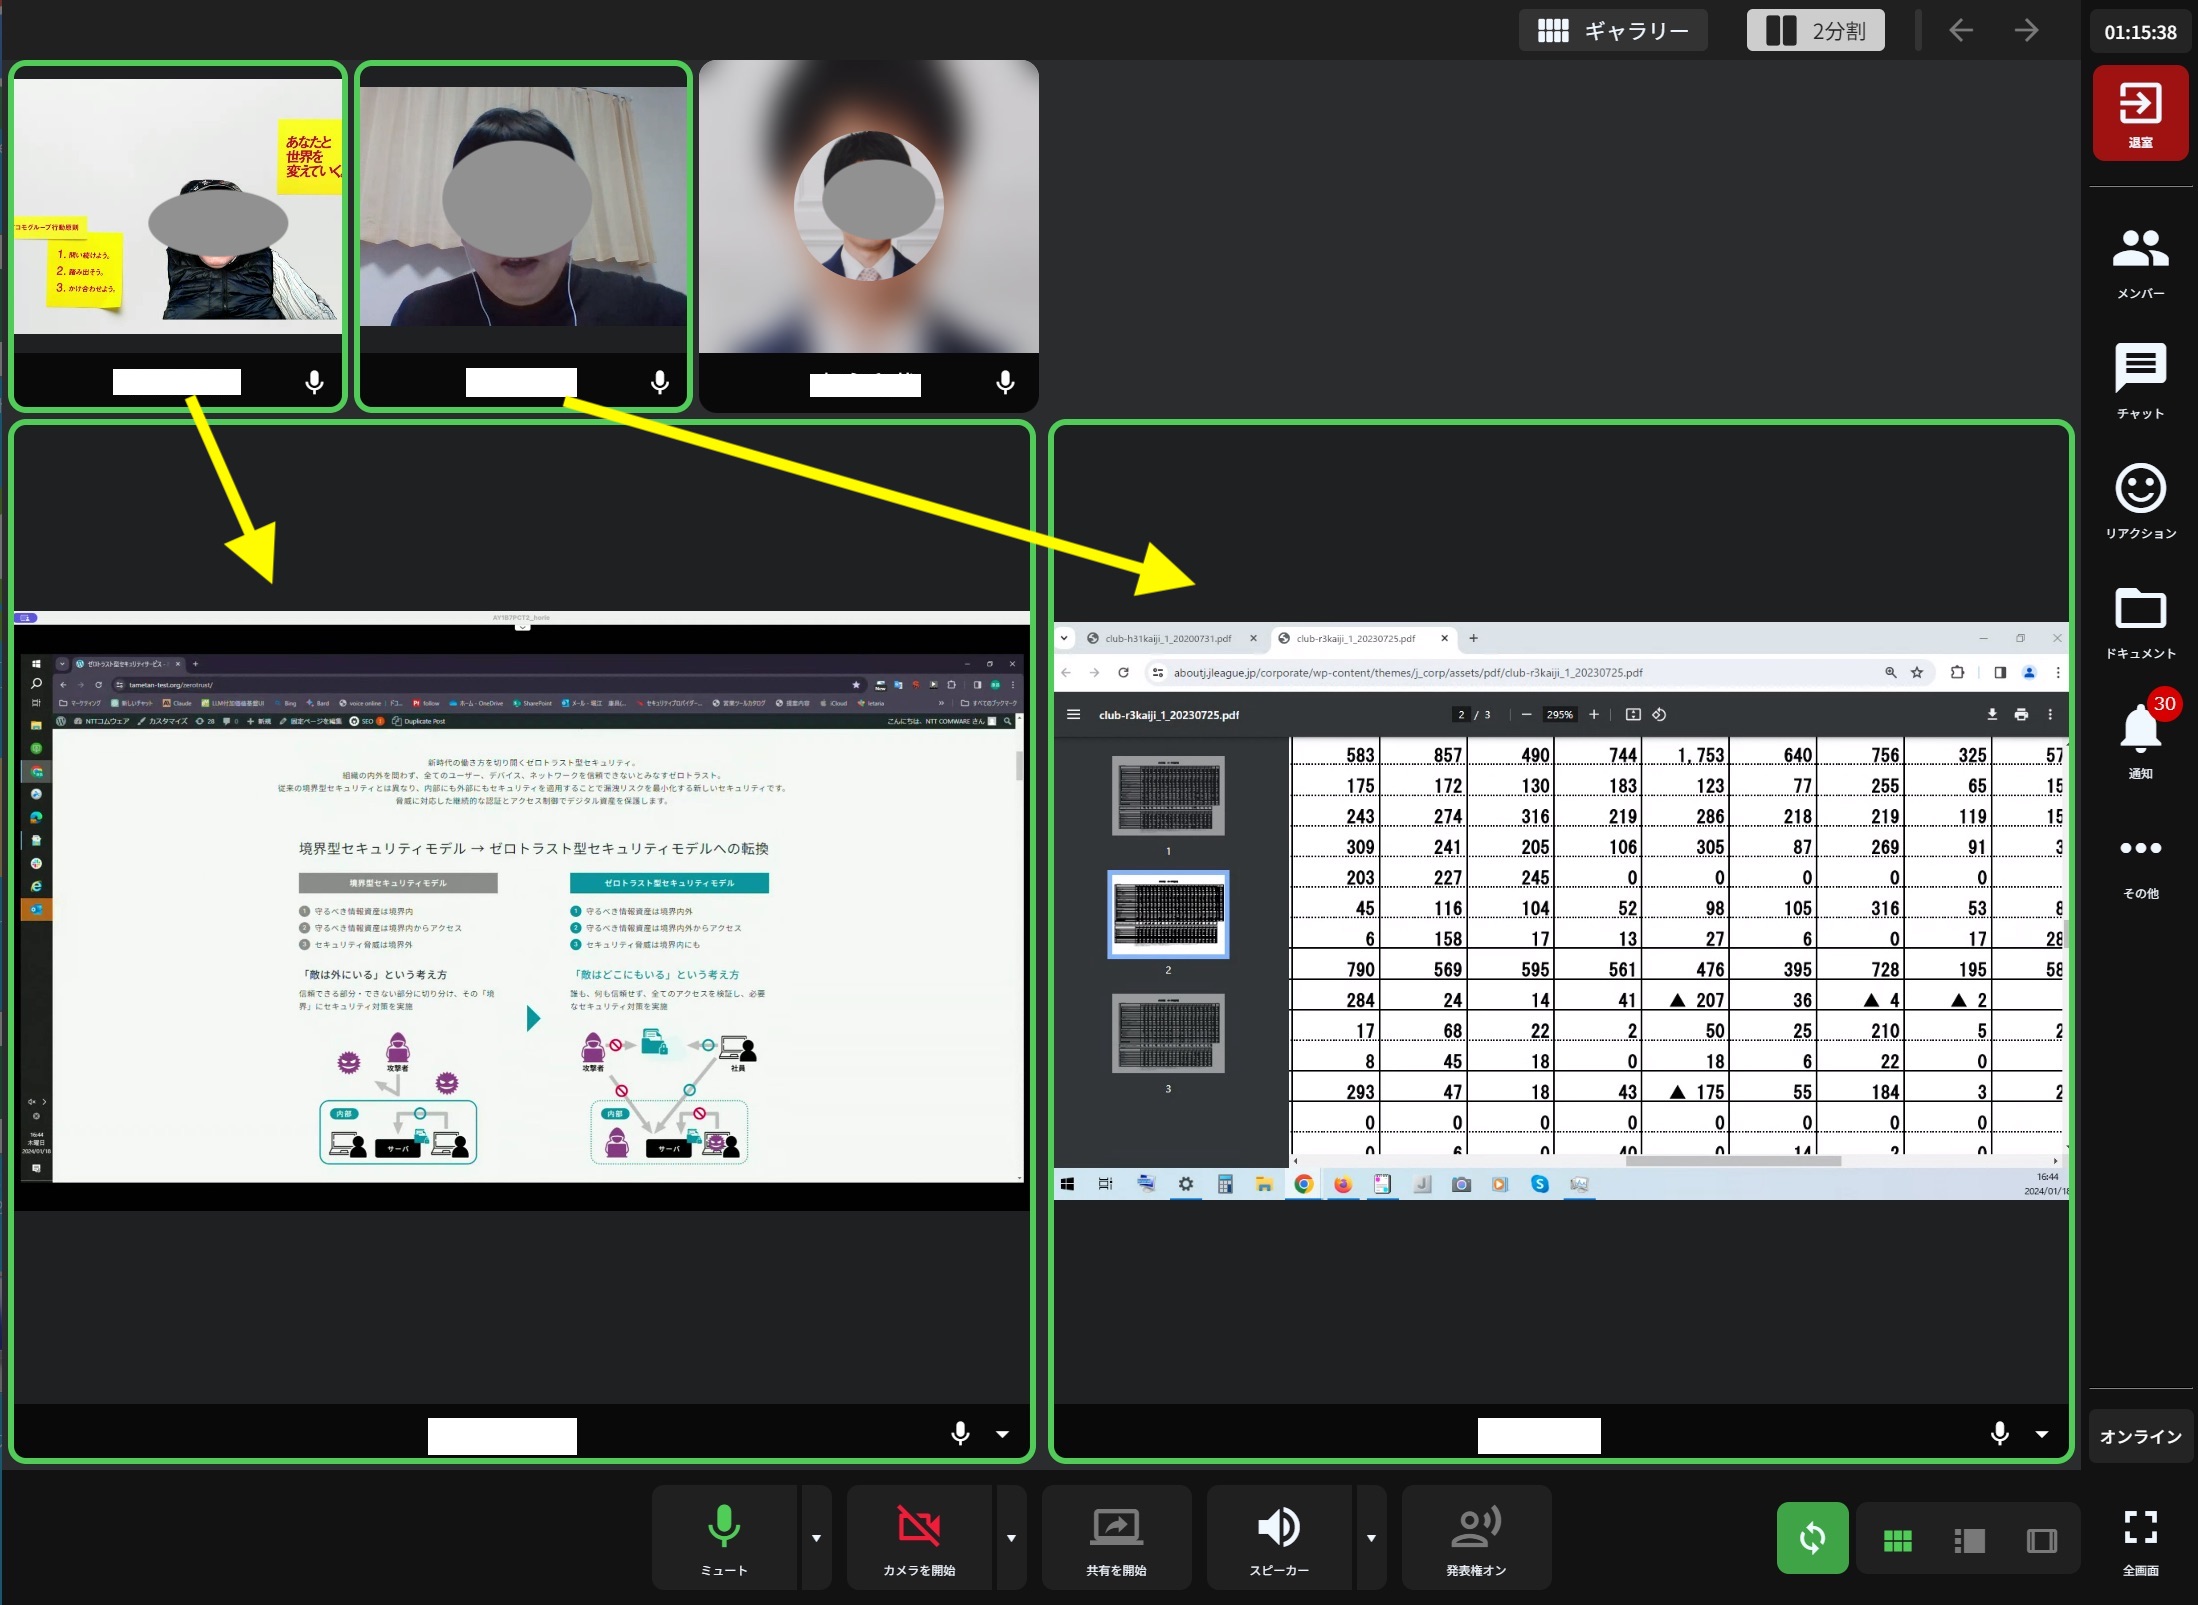Toggle microphone on first participant tile

314,383
